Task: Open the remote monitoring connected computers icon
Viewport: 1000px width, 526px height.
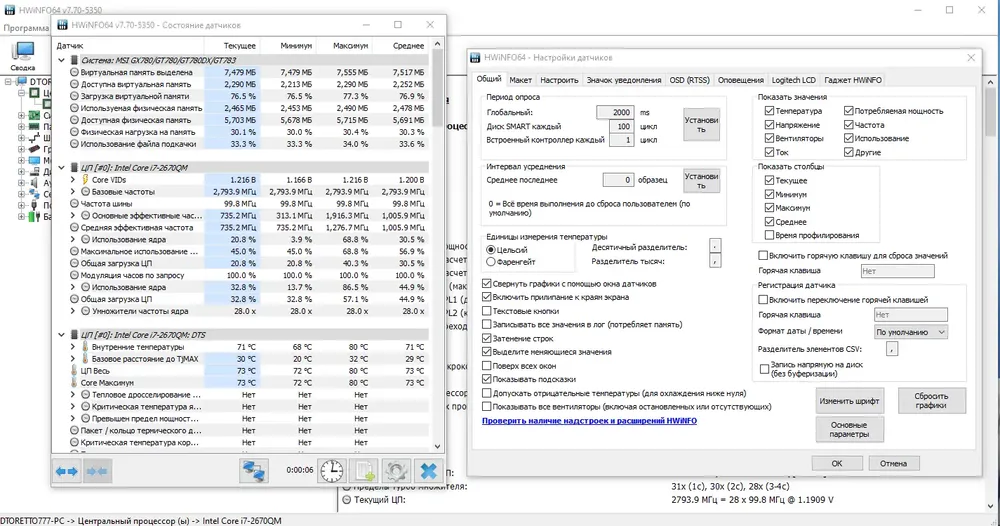Action: click(254, 471)
